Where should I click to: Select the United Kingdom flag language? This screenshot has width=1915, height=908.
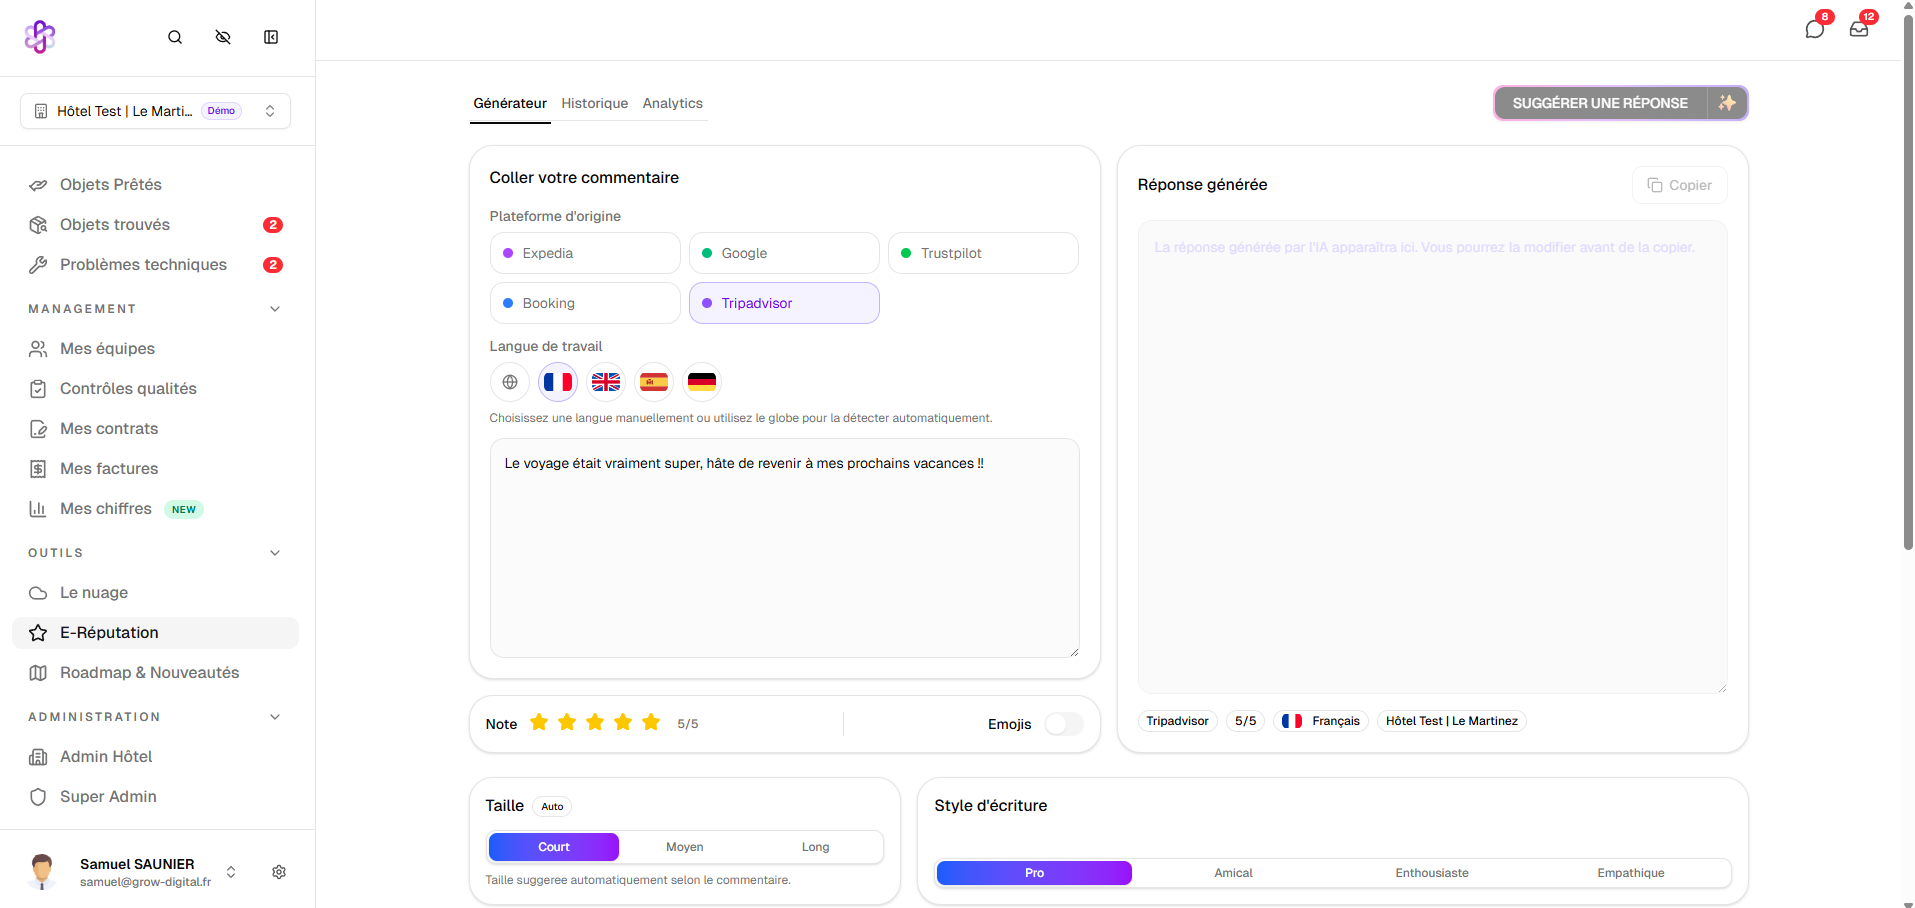[x=606, y=382]
